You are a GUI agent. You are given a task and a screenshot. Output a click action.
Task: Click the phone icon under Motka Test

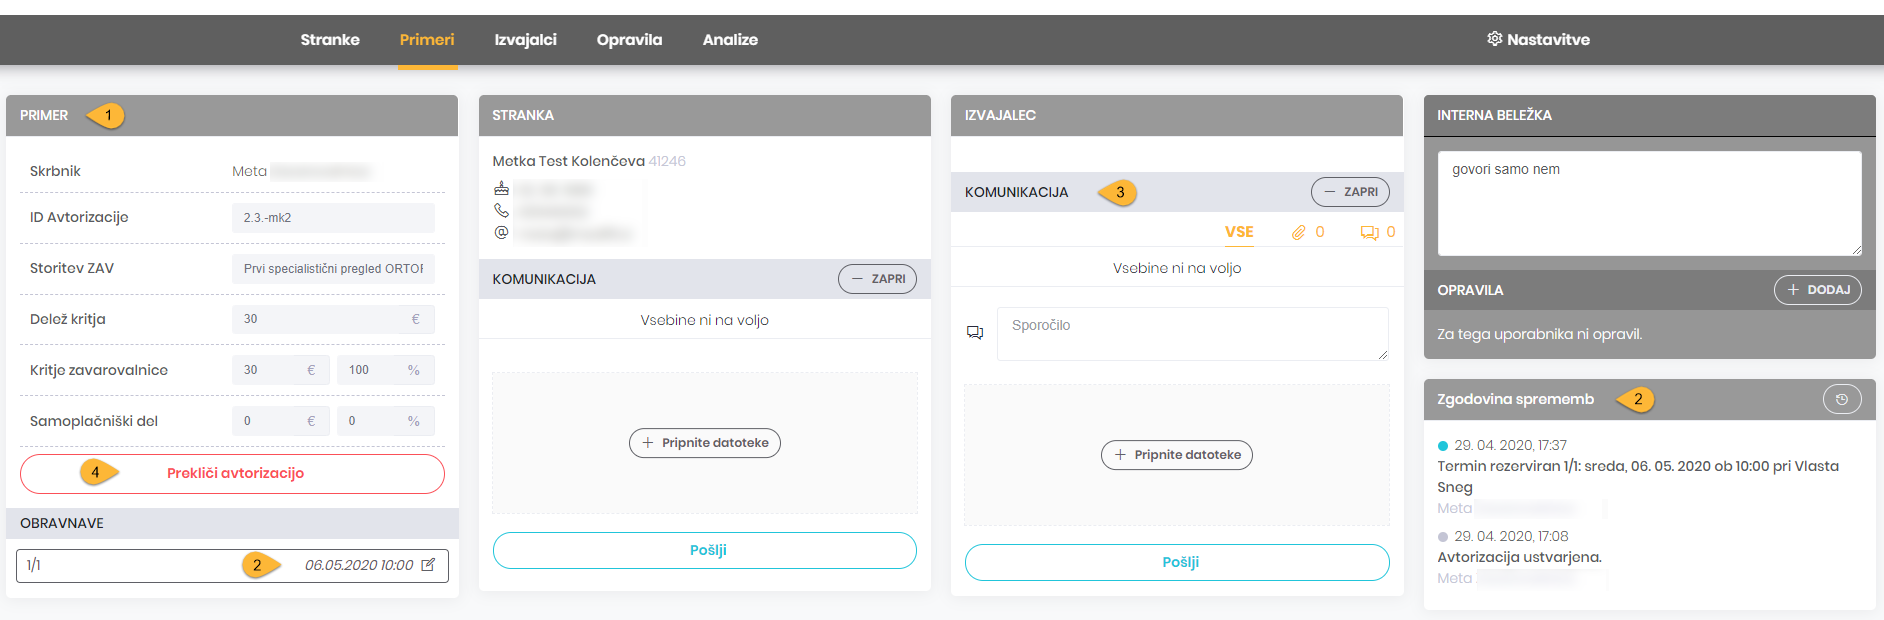(x=501, y=211)
